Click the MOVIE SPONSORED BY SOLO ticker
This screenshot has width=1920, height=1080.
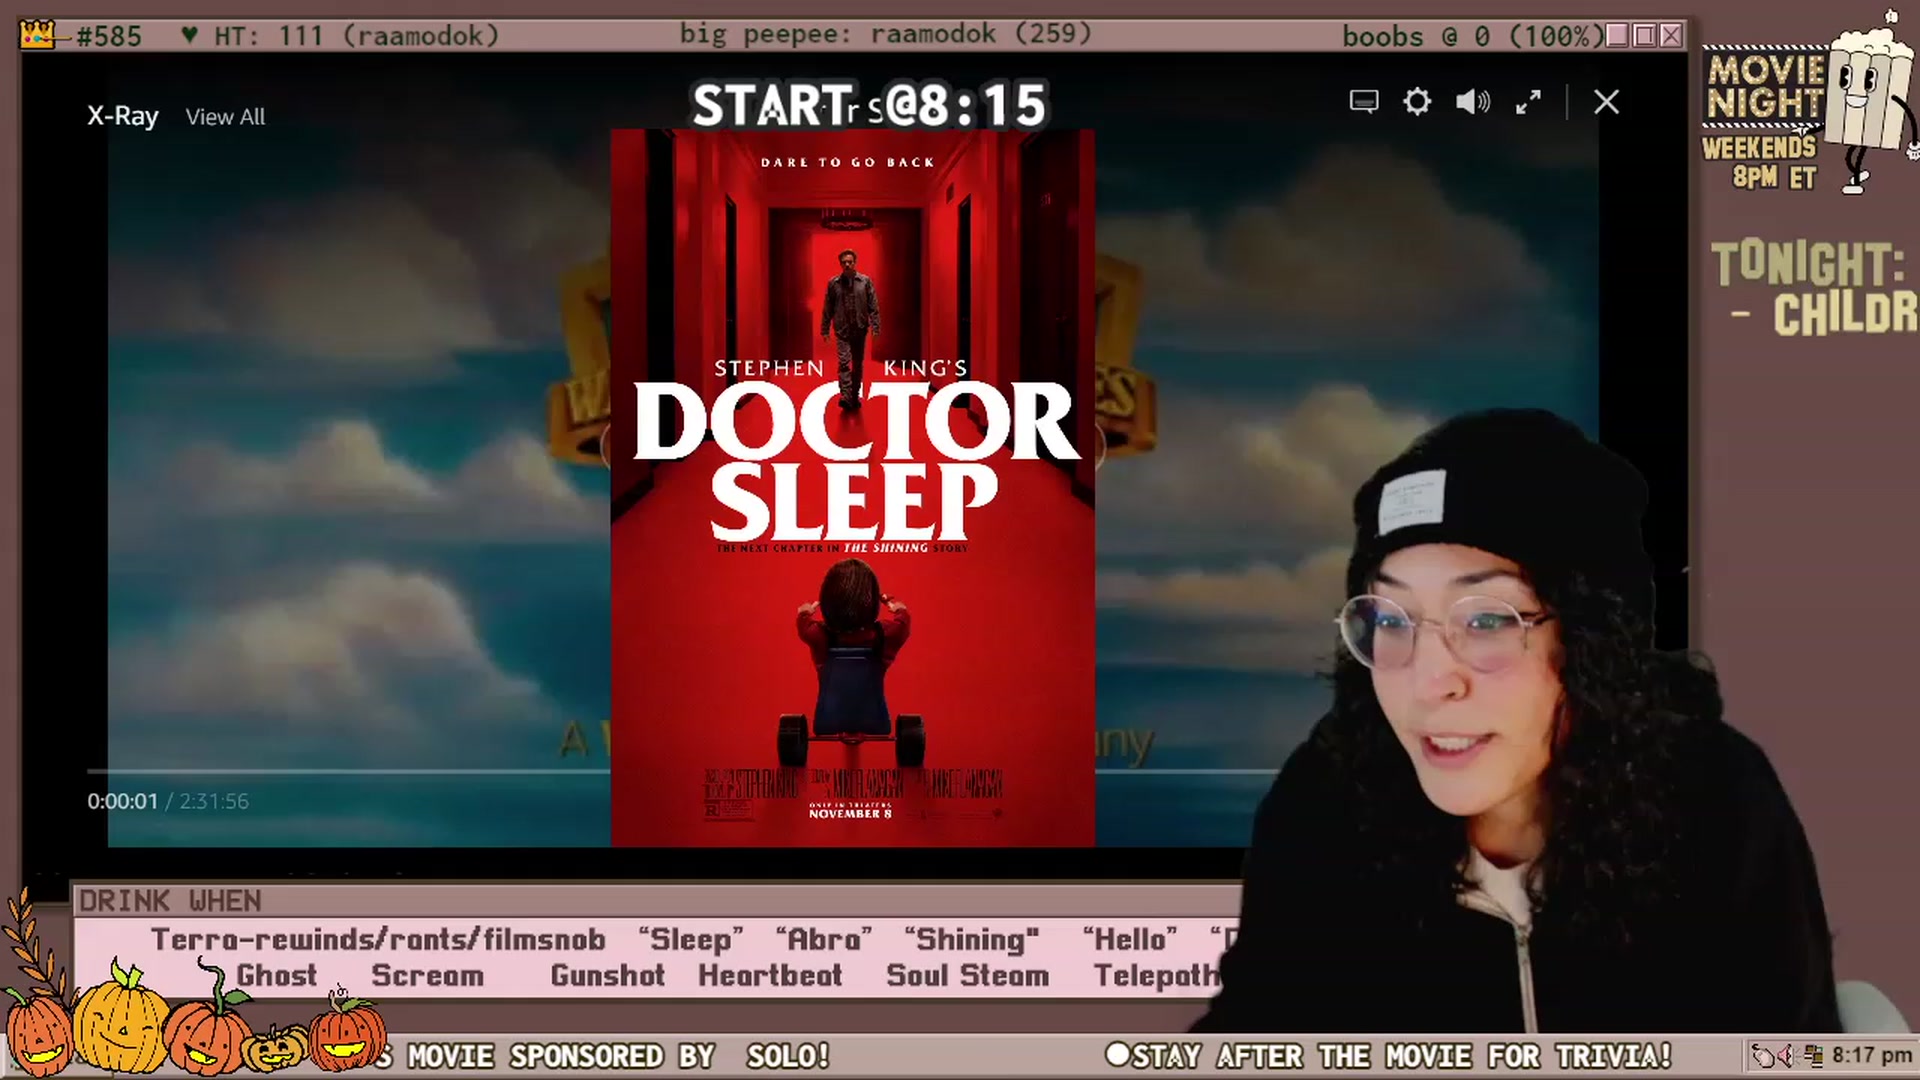605,1056
